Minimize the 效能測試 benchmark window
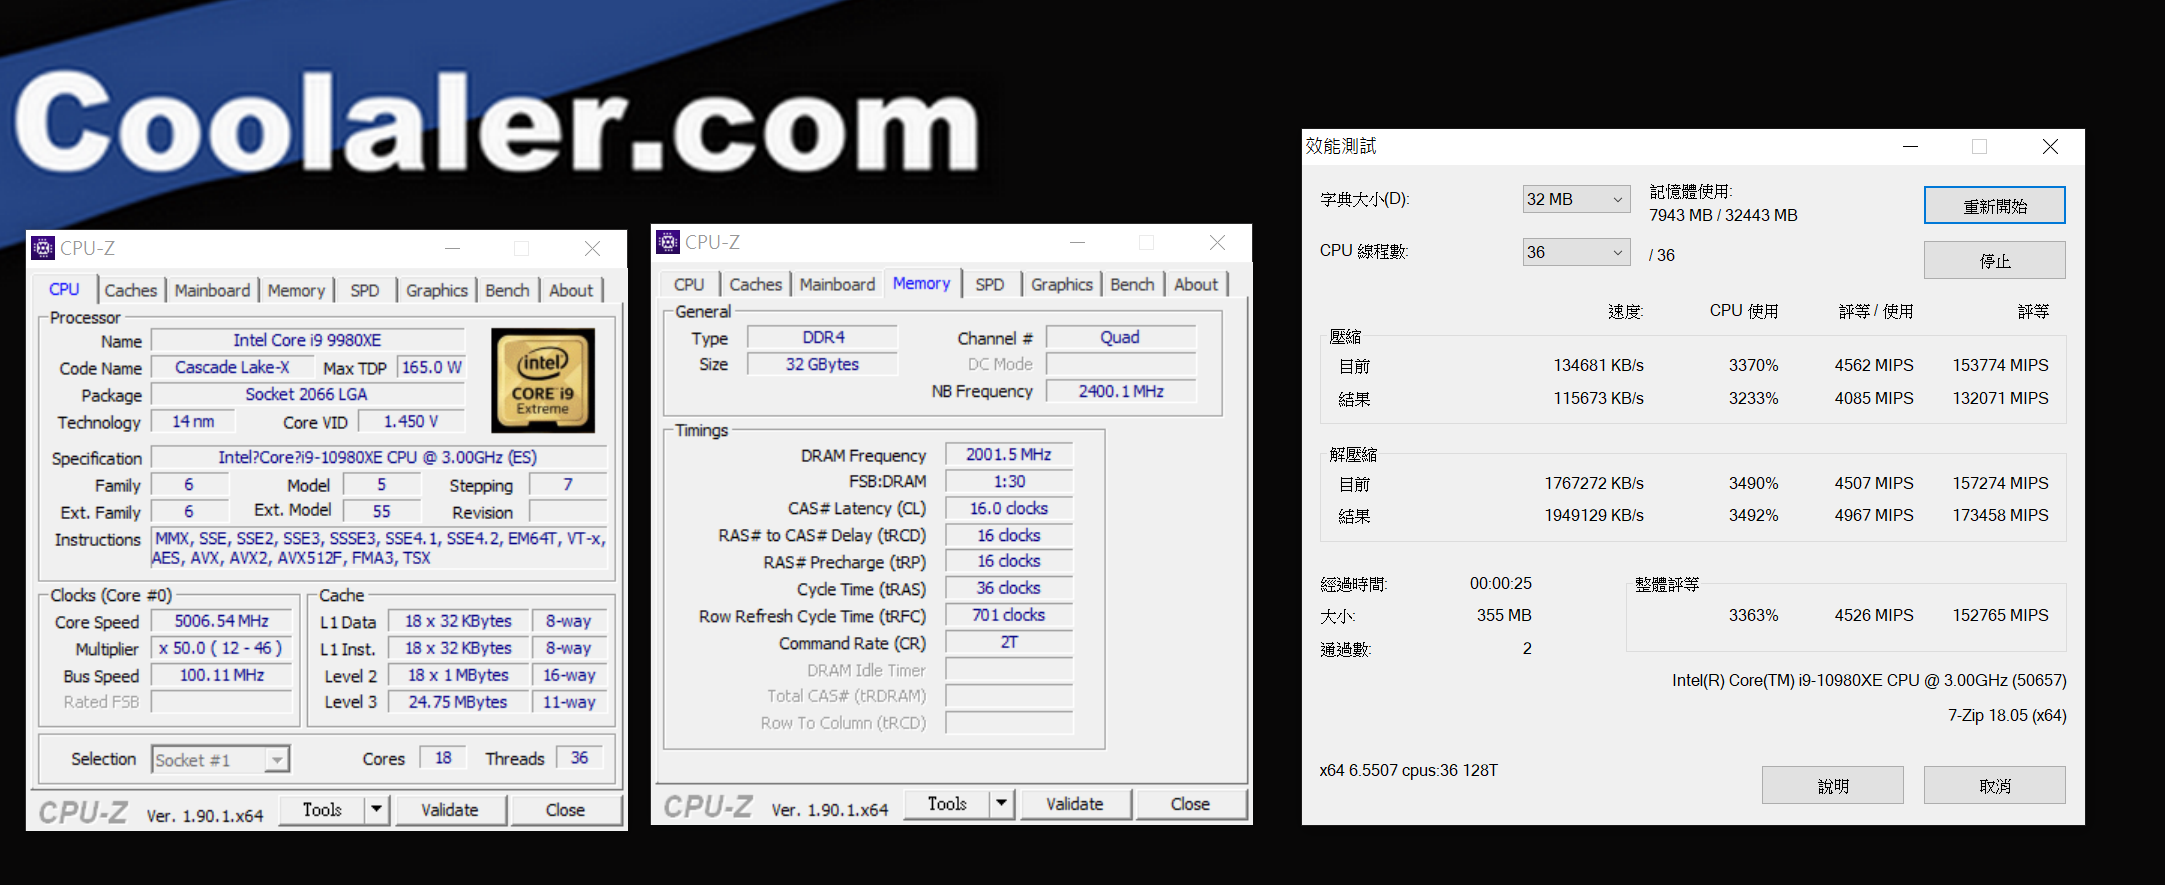The width and height of the screenshot is (2165, 885). 1910,147
